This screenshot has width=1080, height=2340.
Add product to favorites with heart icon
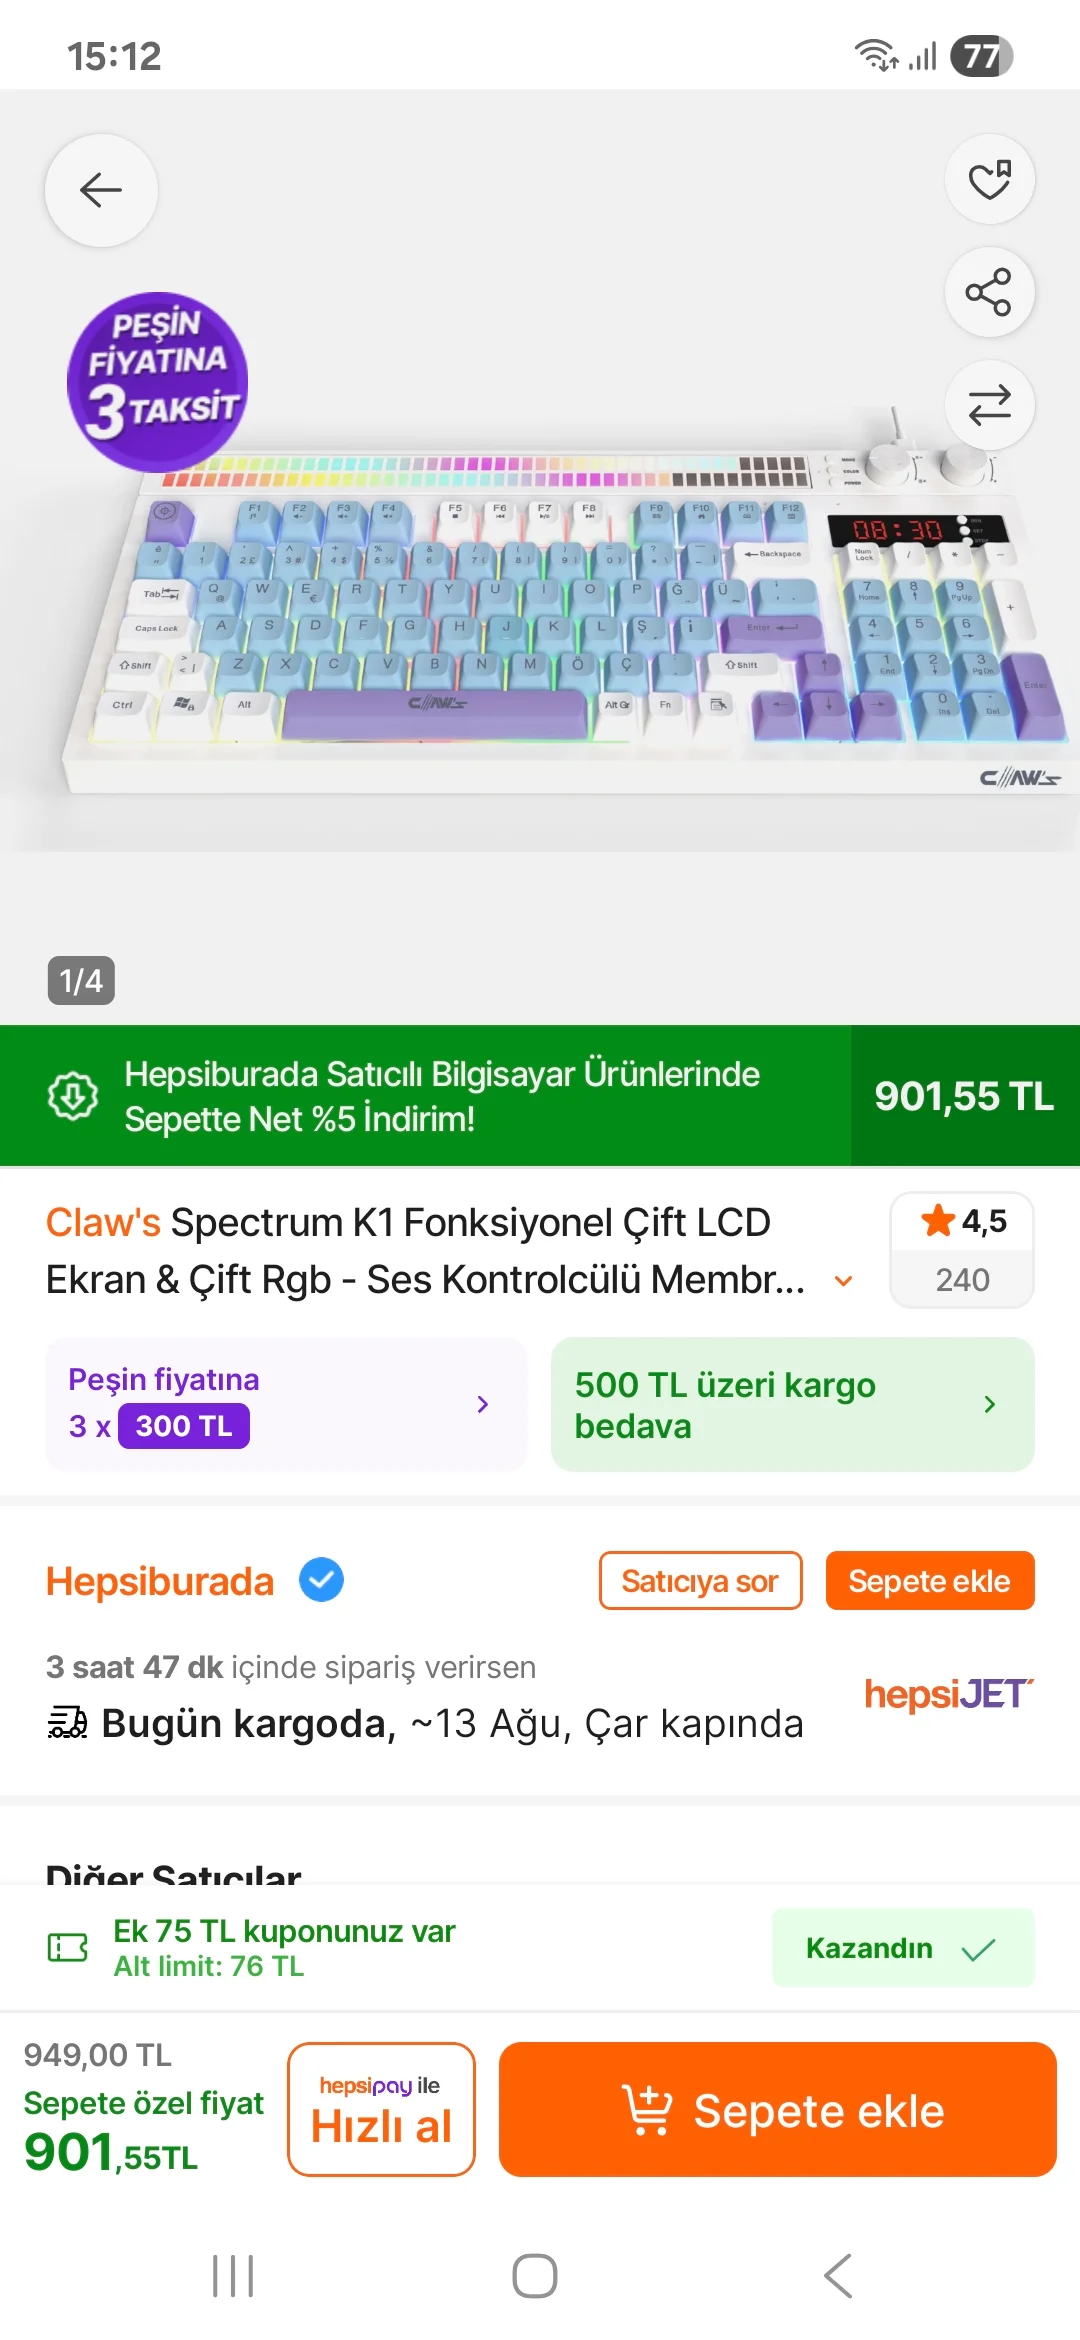pos(989,180)
